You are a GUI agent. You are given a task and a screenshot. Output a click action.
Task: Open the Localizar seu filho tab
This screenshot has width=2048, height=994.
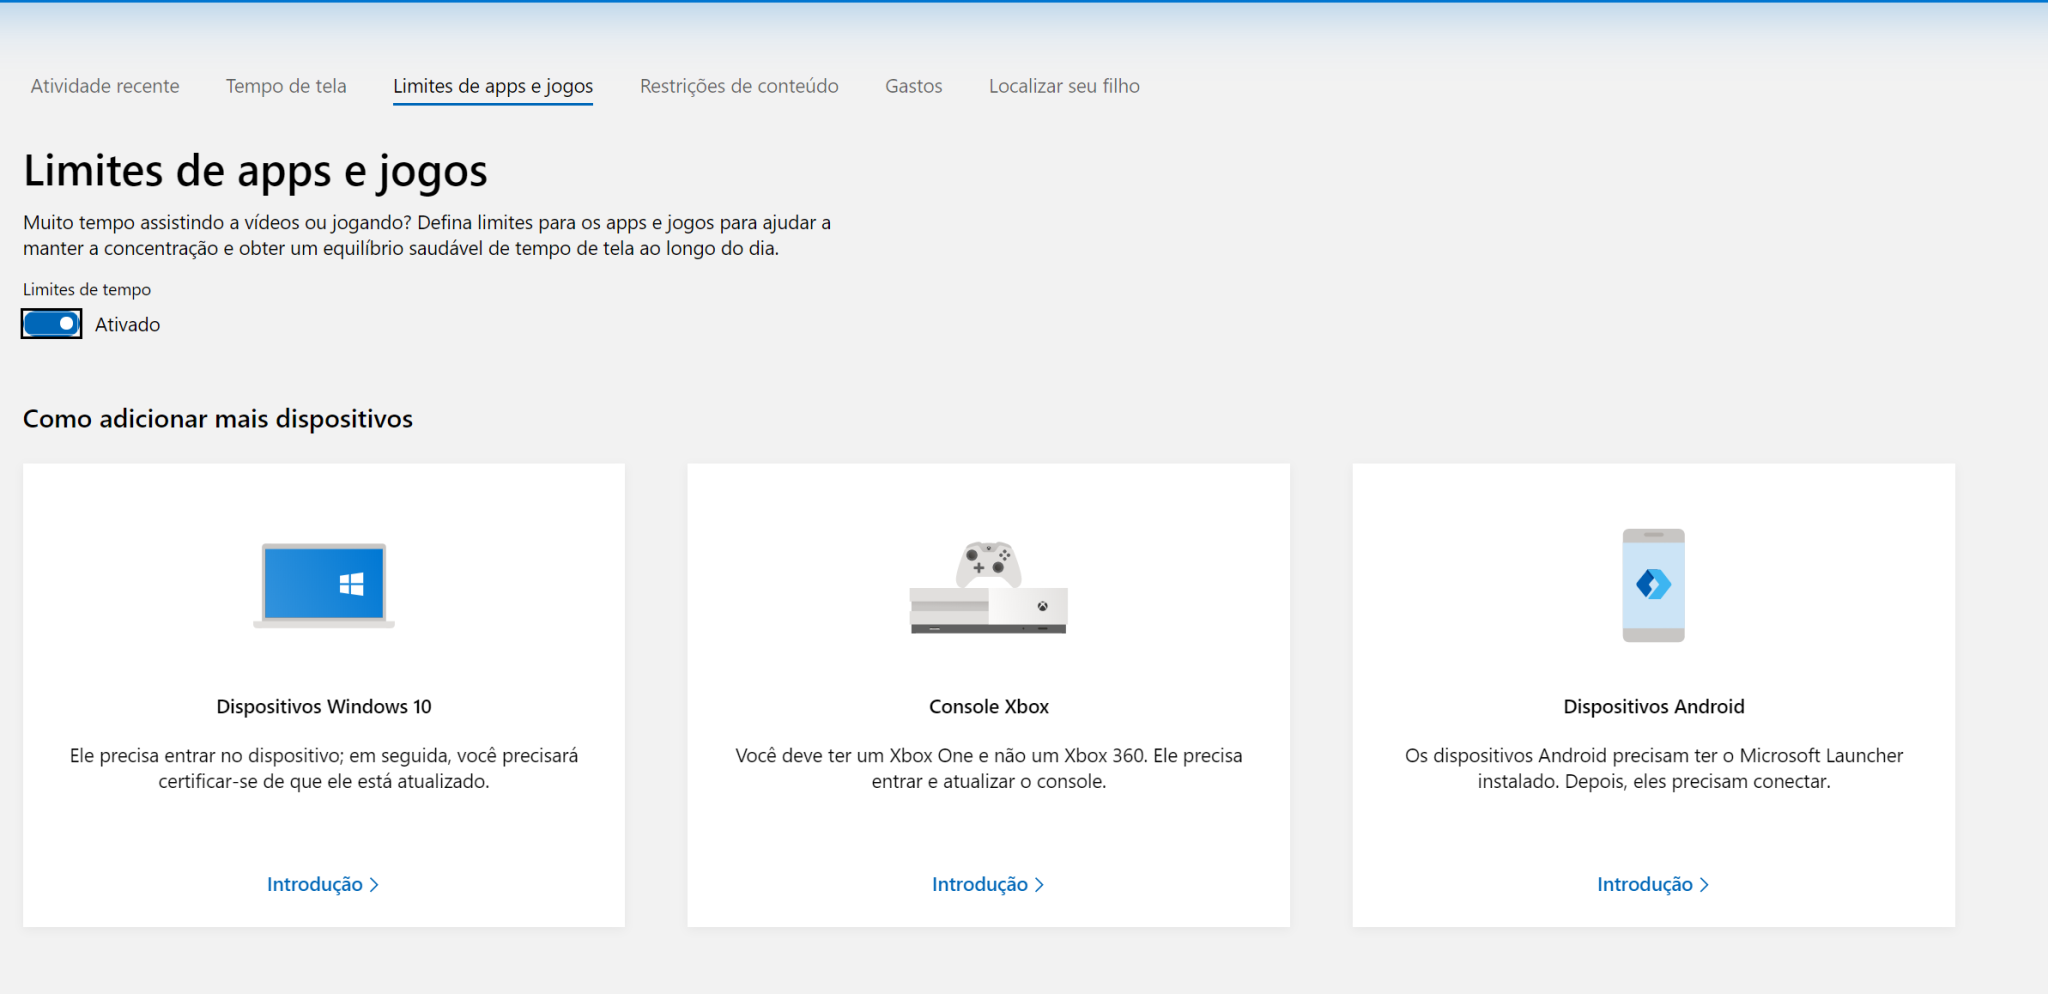click(1064, 86)
